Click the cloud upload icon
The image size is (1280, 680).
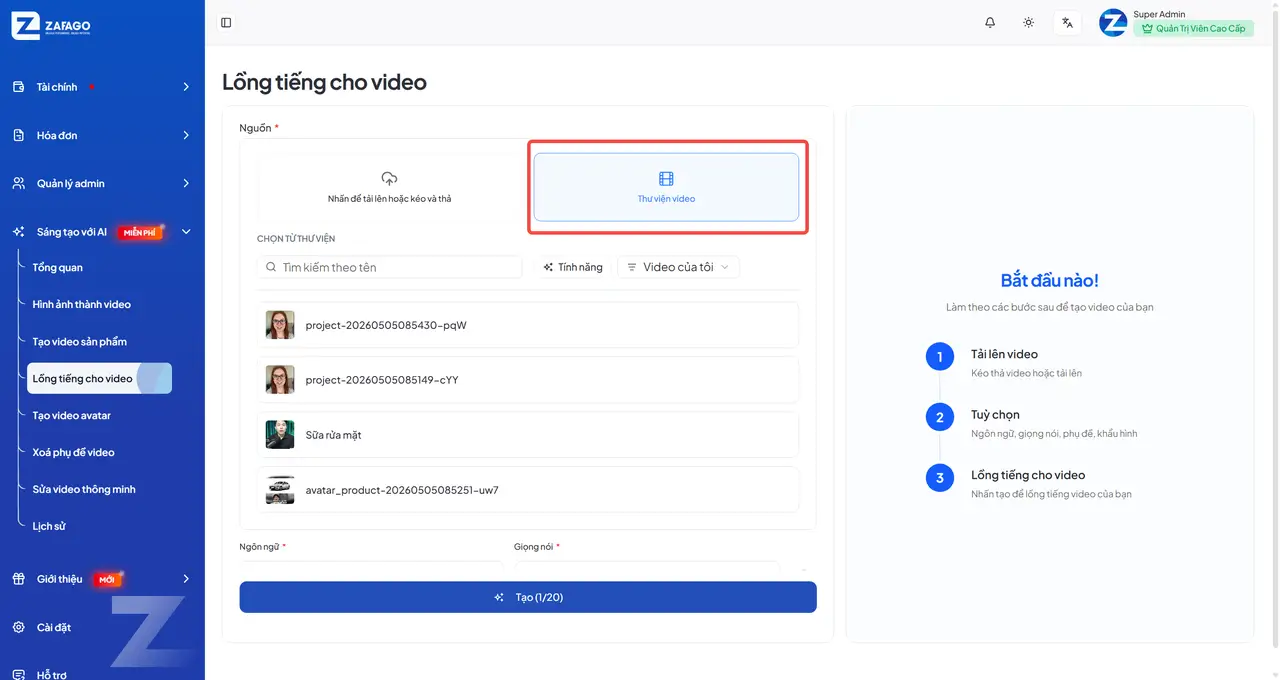pyautogui.click(x=390, y=178)
